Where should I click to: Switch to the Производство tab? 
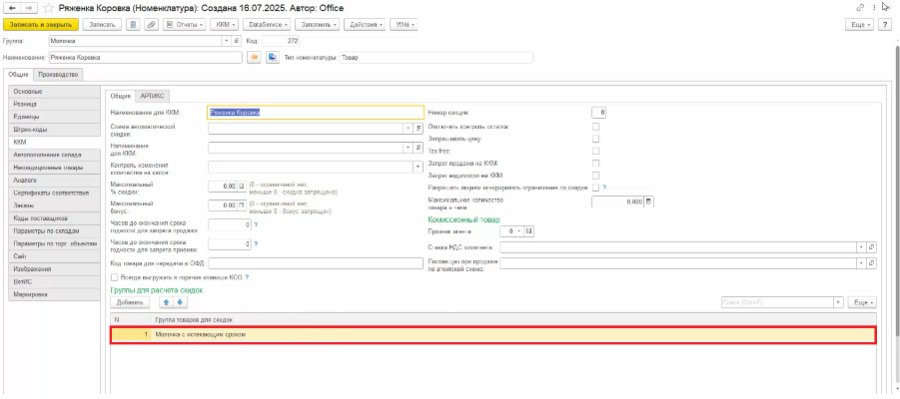point(59,74)
